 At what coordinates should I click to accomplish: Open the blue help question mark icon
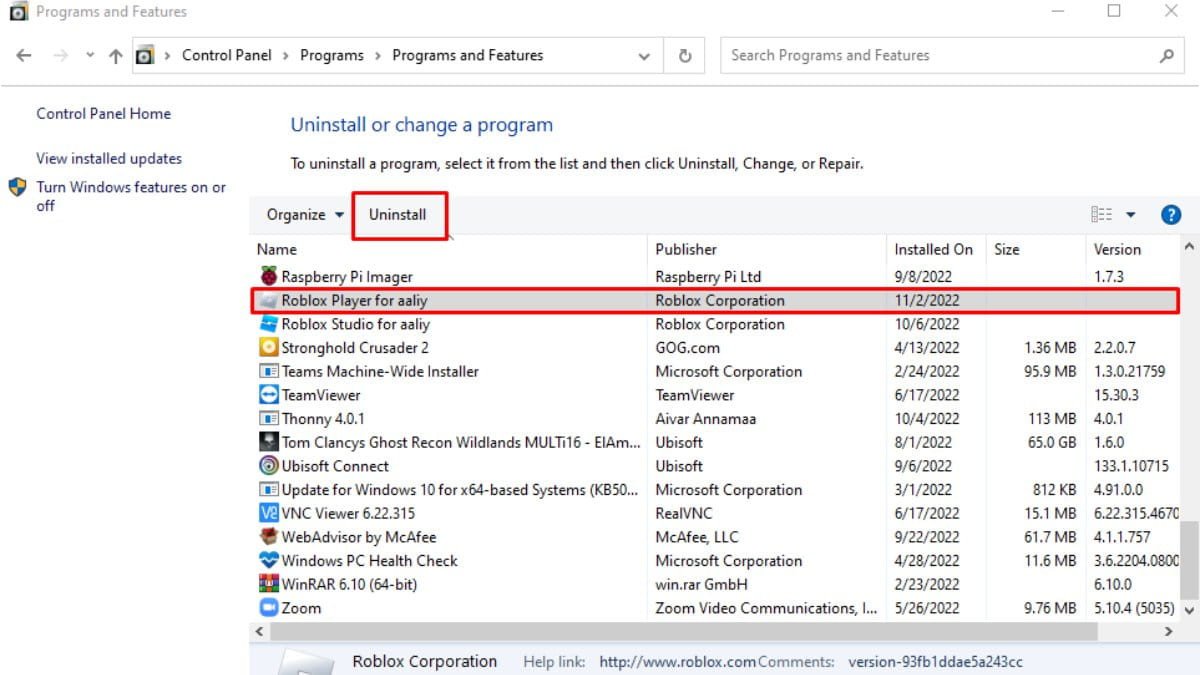1171,215
